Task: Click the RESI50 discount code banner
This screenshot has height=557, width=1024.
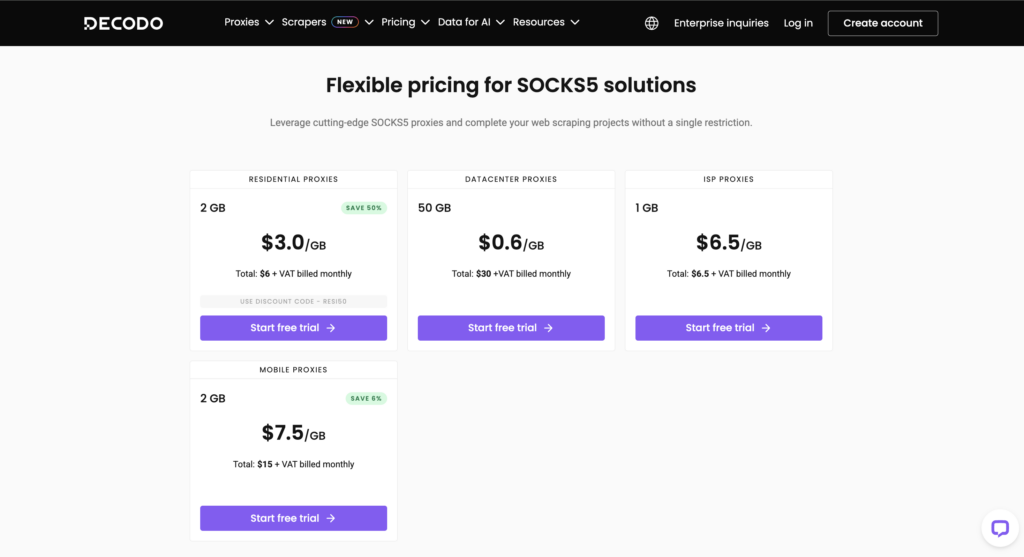Action: pyautogui.click(x=293, y=301)
